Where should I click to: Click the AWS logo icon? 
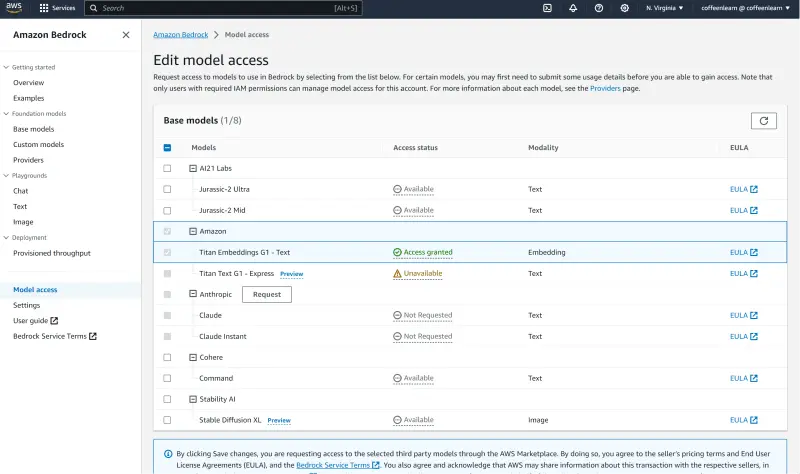pyautogui.click(x=16, y=8)
